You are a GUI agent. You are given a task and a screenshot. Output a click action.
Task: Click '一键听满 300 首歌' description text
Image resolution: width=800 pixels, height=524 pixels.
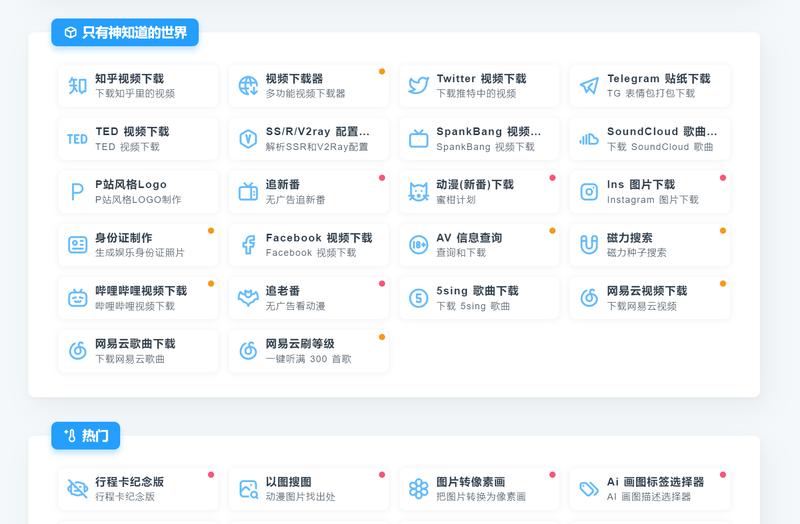click(308, 359)
